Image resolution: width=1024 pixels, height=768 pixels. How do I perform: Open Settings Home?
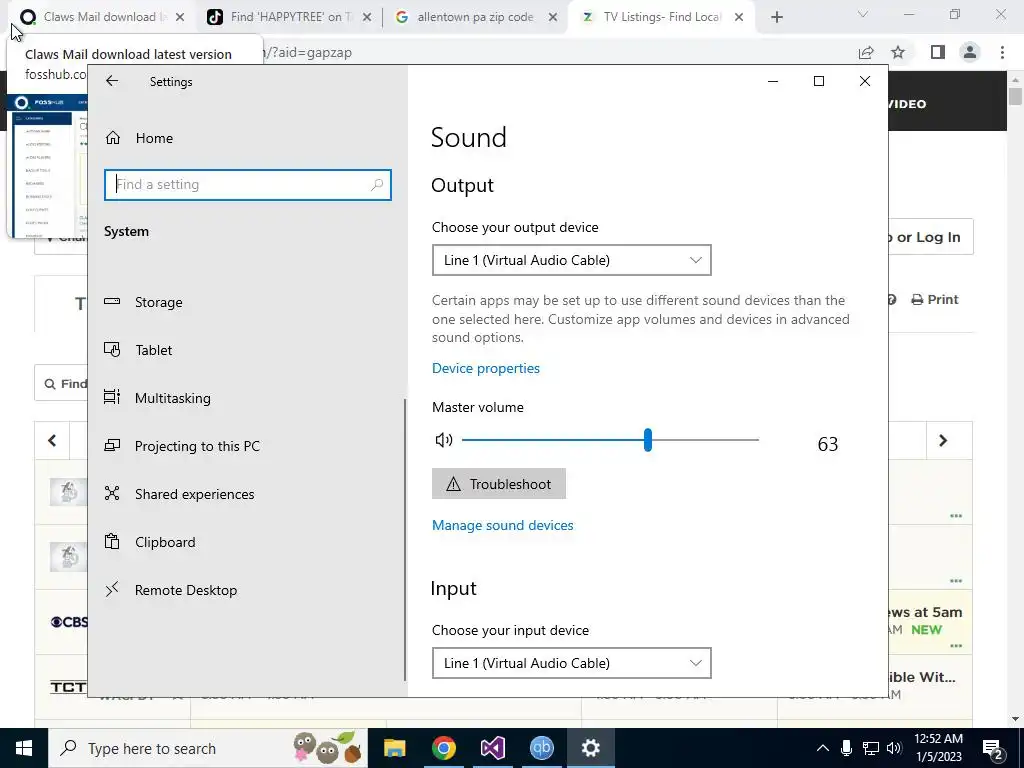pyautogui.click(x=140, y=138)
